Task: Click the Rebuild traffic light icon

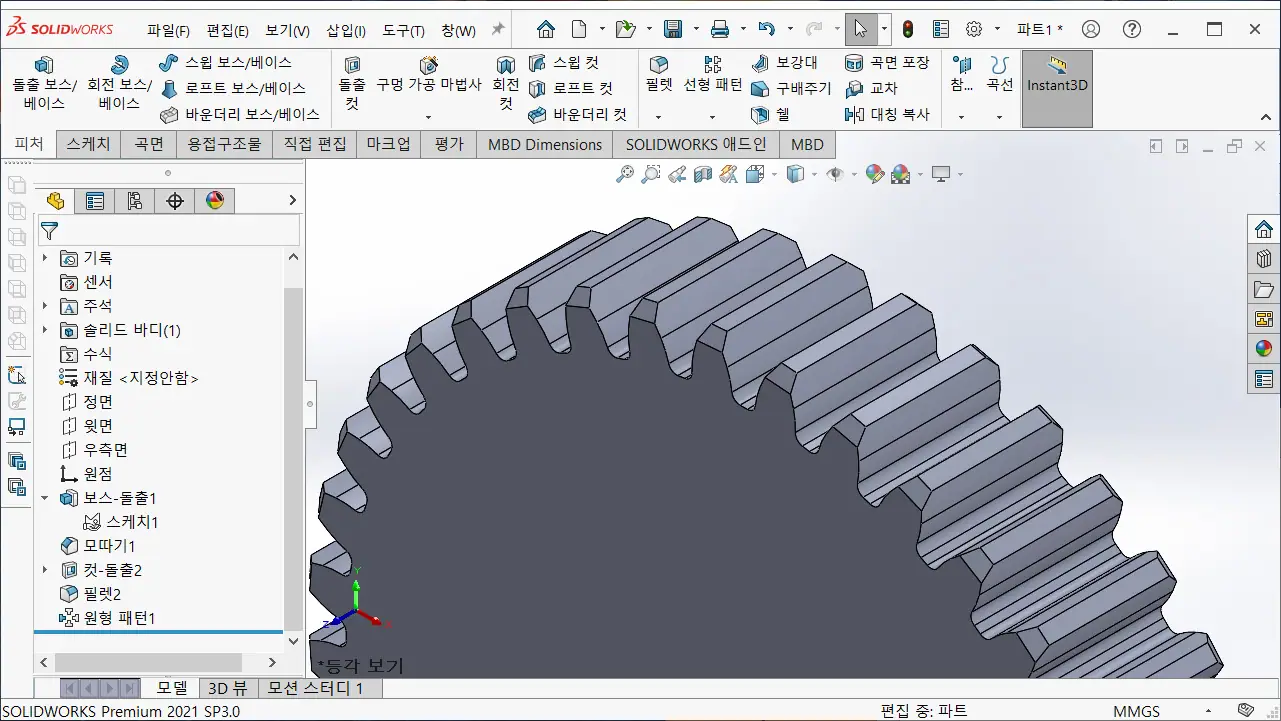Action: point(908,29)
